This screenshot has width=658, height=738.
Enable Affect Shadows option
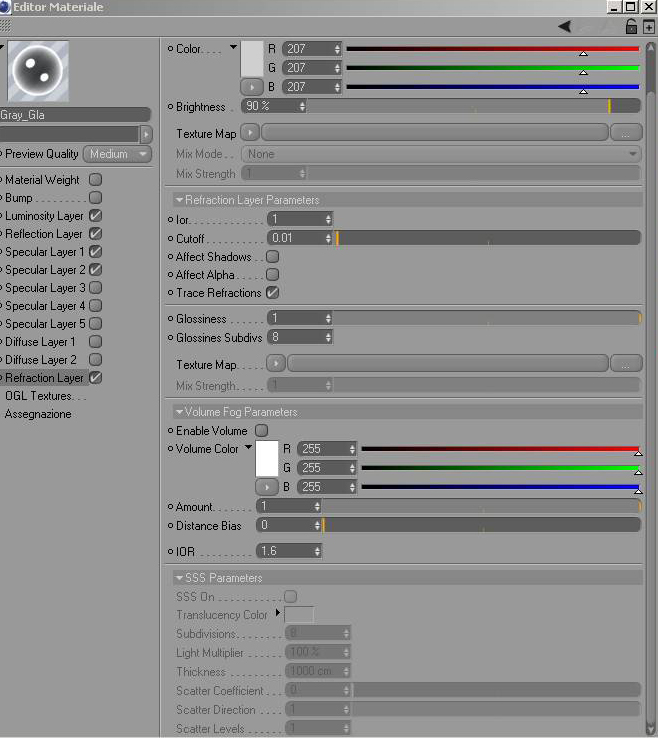273,257
